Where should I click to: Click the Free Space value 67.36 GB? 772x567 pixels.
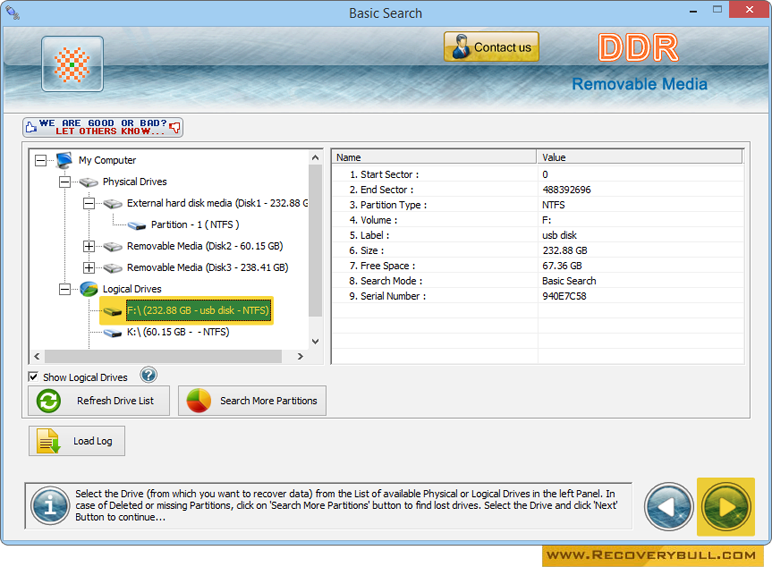click(x=562, y=266)
